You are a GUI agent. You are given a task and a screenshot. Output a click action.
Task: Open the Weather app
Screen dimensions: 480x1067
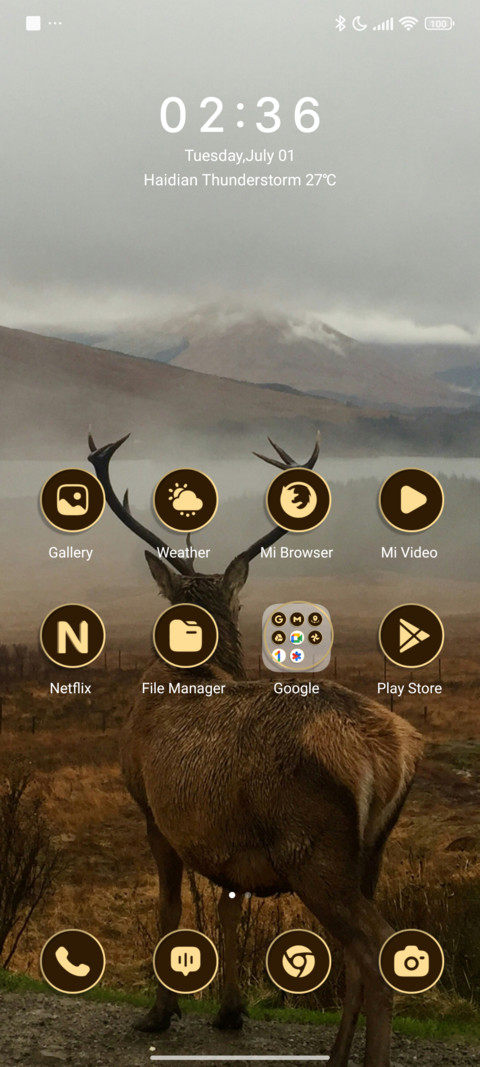[185, 500]
